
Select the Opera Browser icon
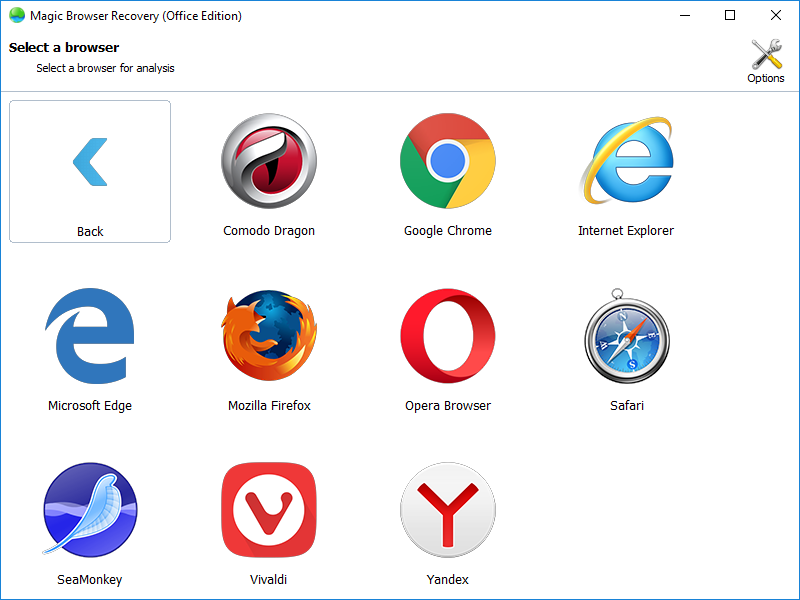coord(447,336)
